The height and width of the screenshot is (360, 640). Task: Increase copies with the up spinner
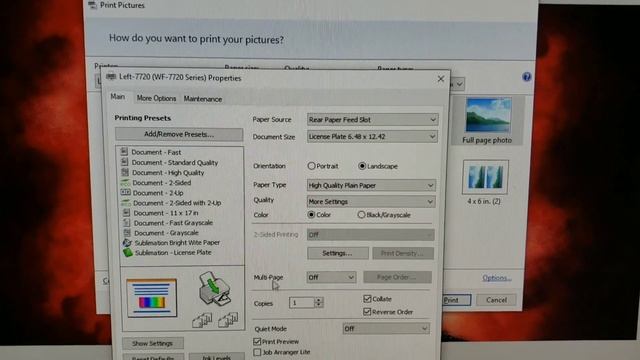(319, 300)
